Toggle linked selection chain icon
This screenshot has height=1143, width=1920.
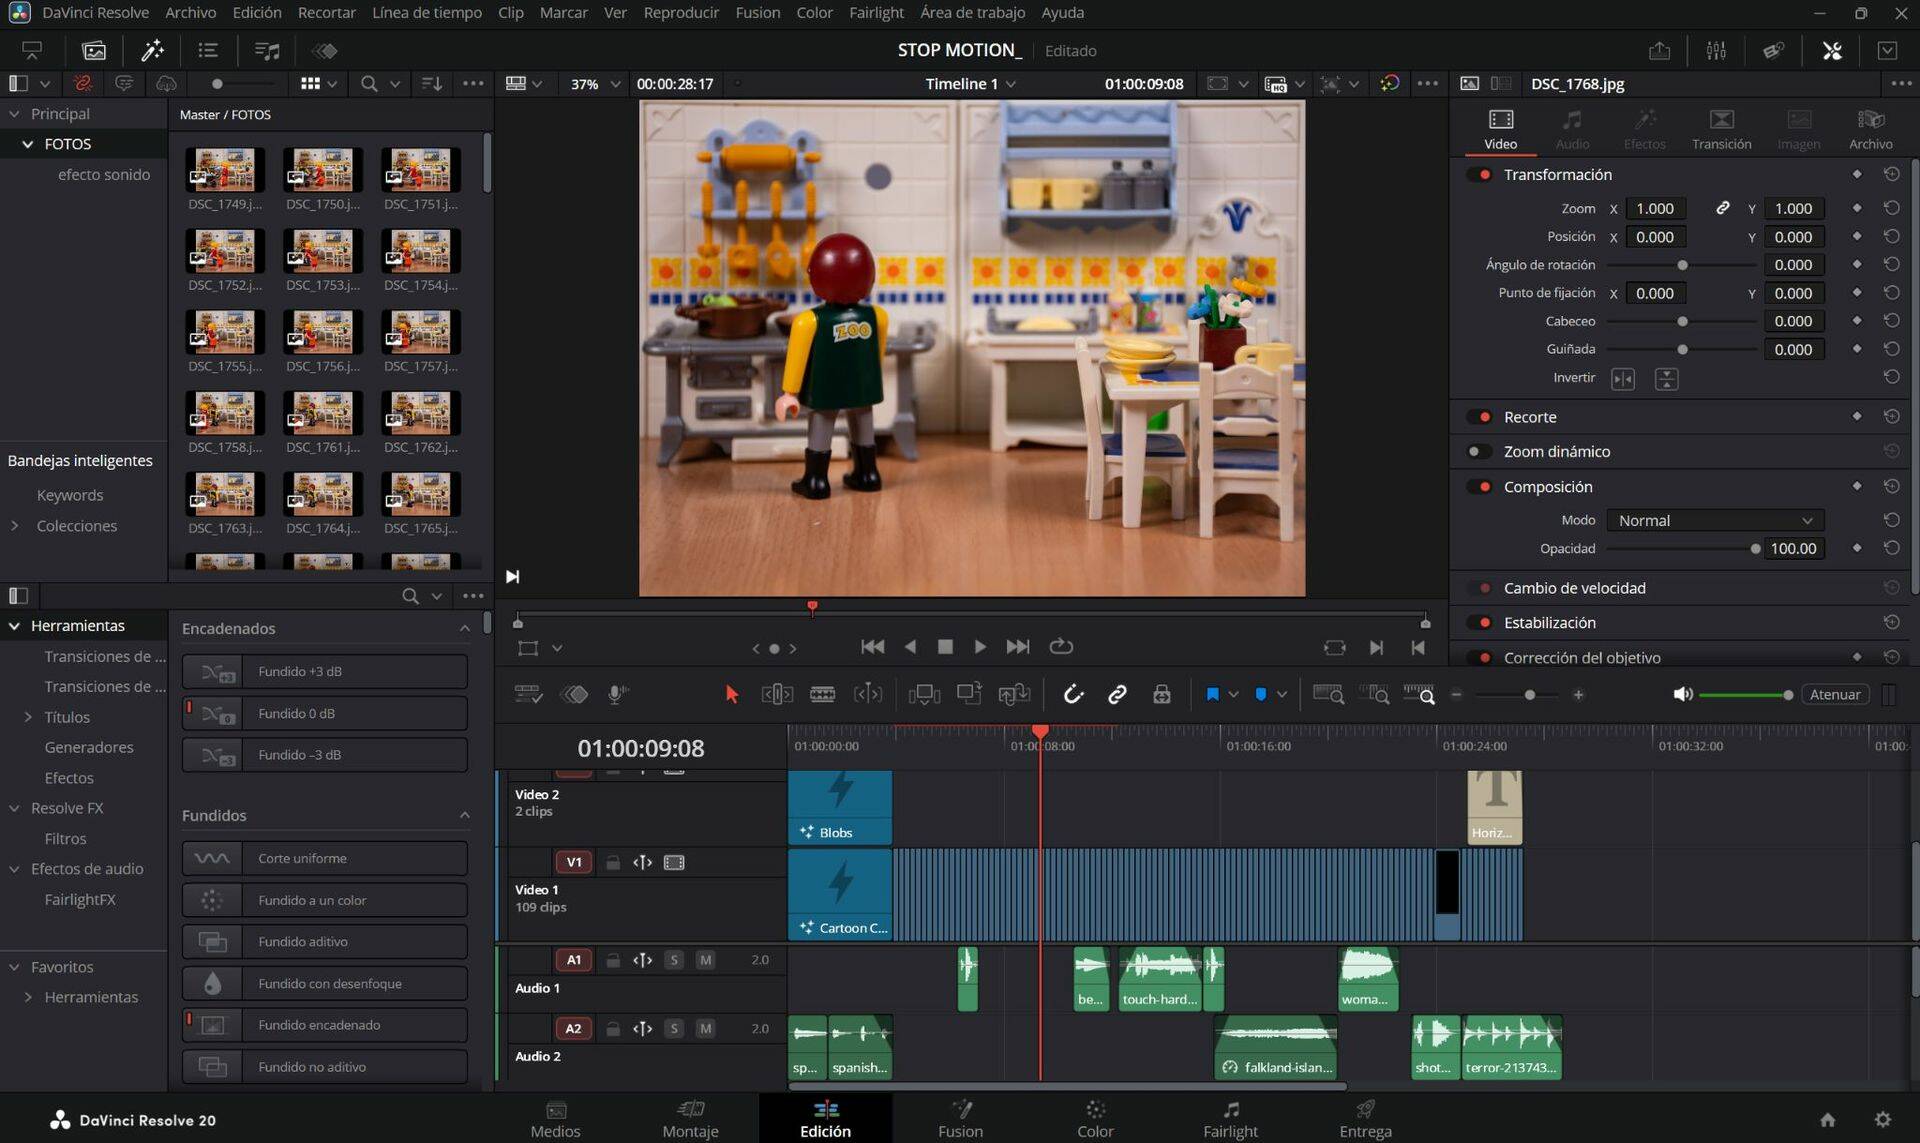[1117, 694]
